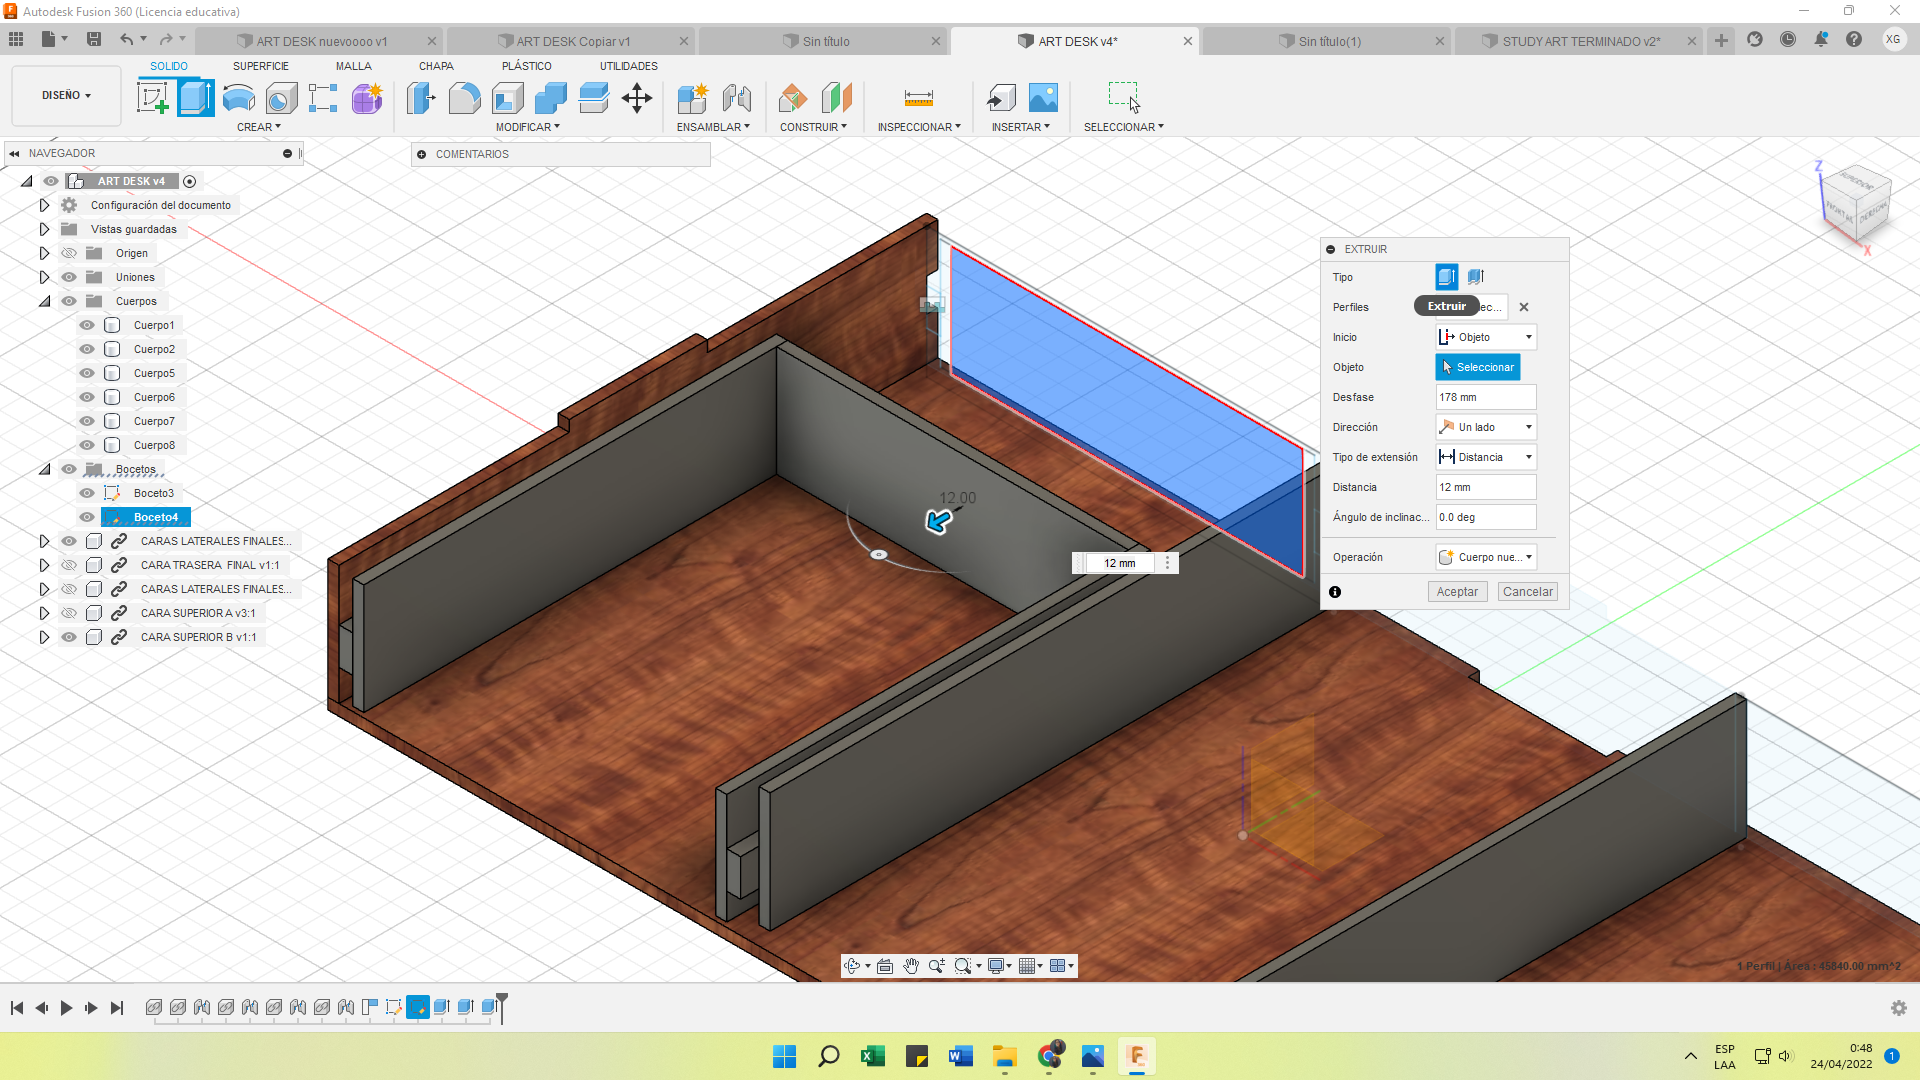The image size is (1920, 1080).
Task: Select the Move/Copy arrows tool
Action: [x=636, y=98]
